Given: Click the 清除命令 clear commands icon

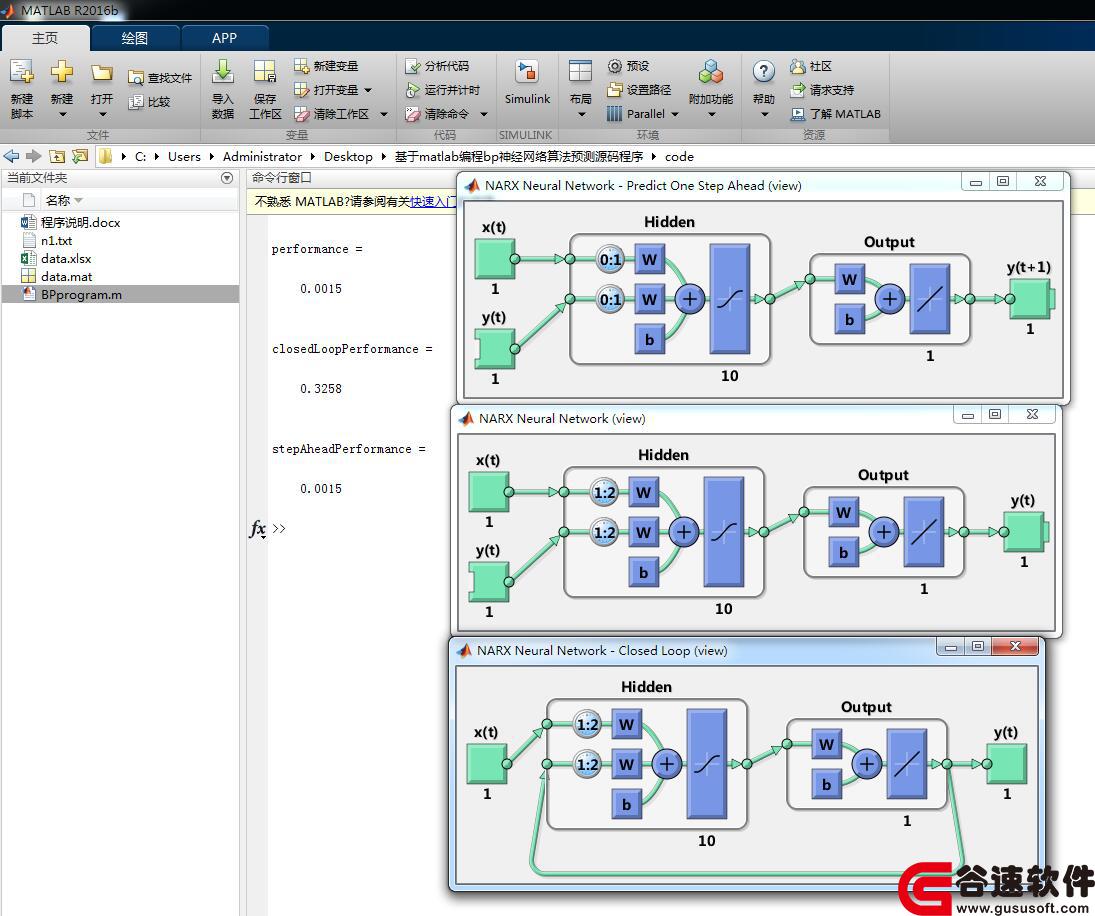Looking at the screenshot, I should 412,114.
